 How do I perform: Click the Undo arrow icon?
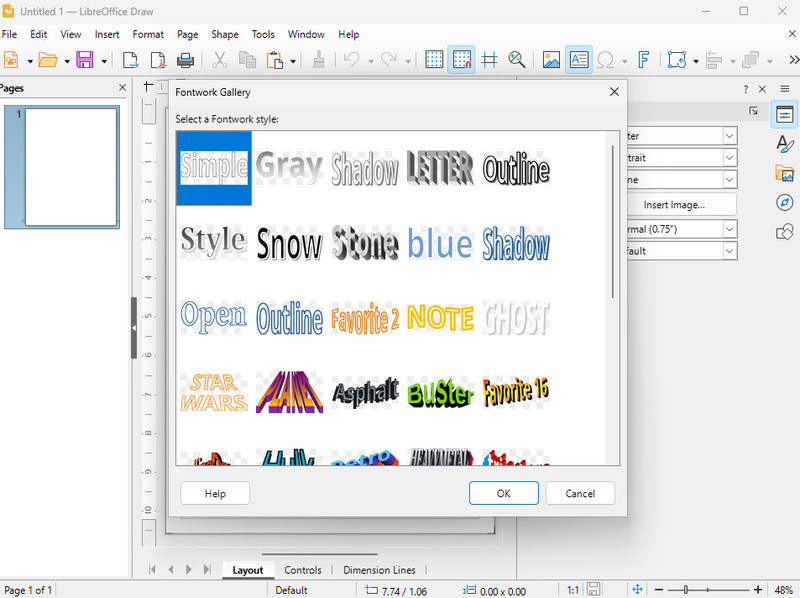pyautogui.click(x=352, y=60)
